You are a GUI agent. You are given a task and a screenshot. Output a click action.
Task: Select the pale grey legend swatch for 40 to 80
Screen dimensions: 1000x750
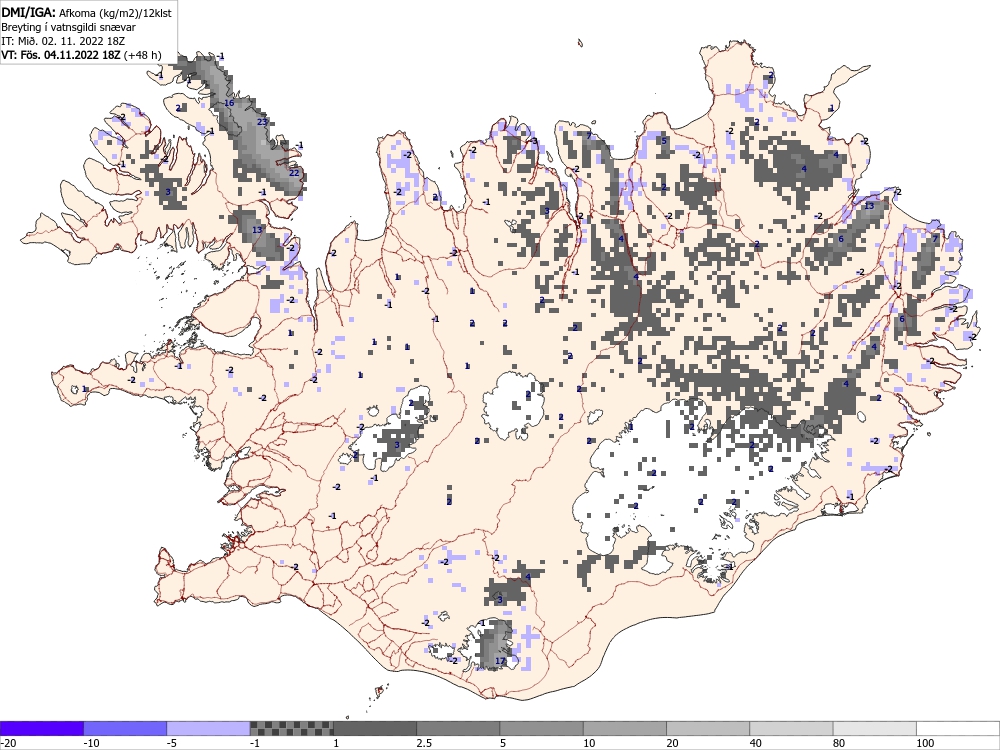tap(791, 728)
